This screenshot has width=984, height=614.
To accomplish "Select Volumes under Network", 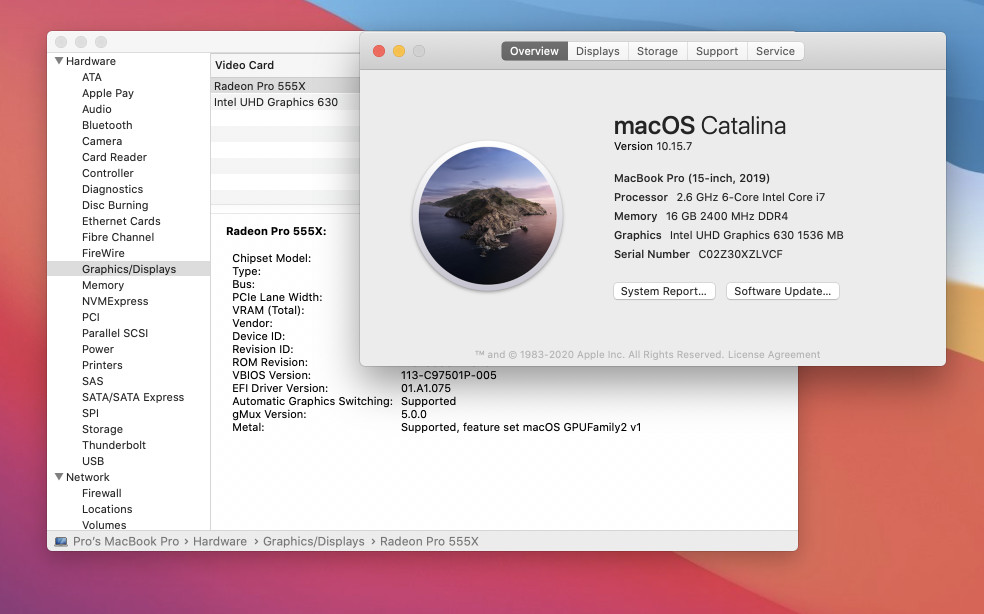I will click(x=104, y=525).
